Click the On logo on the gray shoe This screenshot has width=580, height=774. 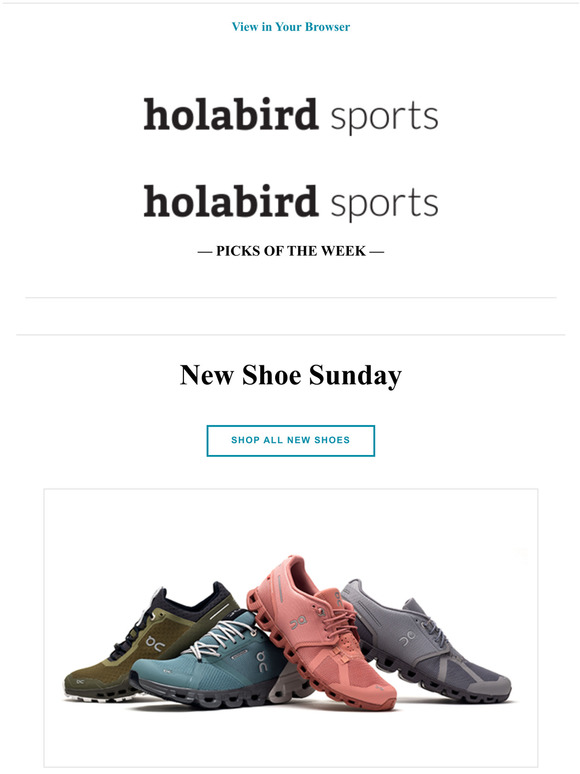pyautogui.click(x=407, y=638)
